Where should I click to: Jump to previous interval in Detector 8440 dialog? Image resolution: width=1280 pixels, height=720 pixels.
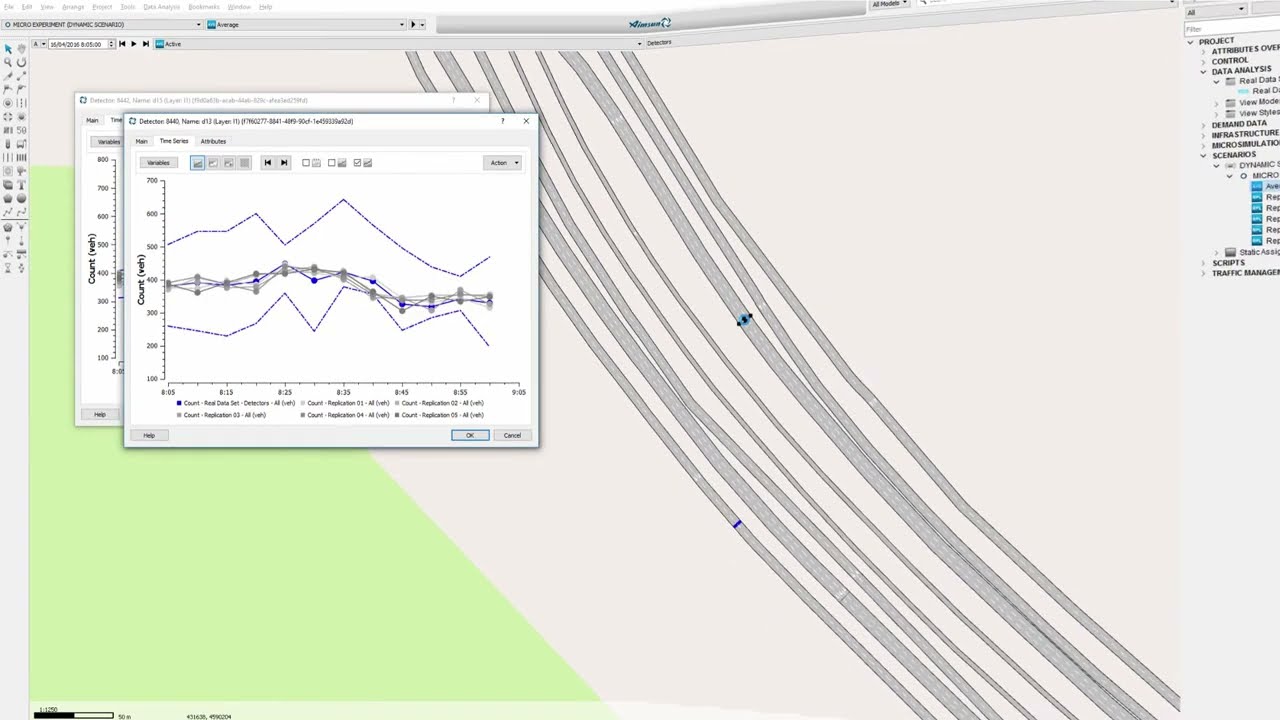[267, 162]
